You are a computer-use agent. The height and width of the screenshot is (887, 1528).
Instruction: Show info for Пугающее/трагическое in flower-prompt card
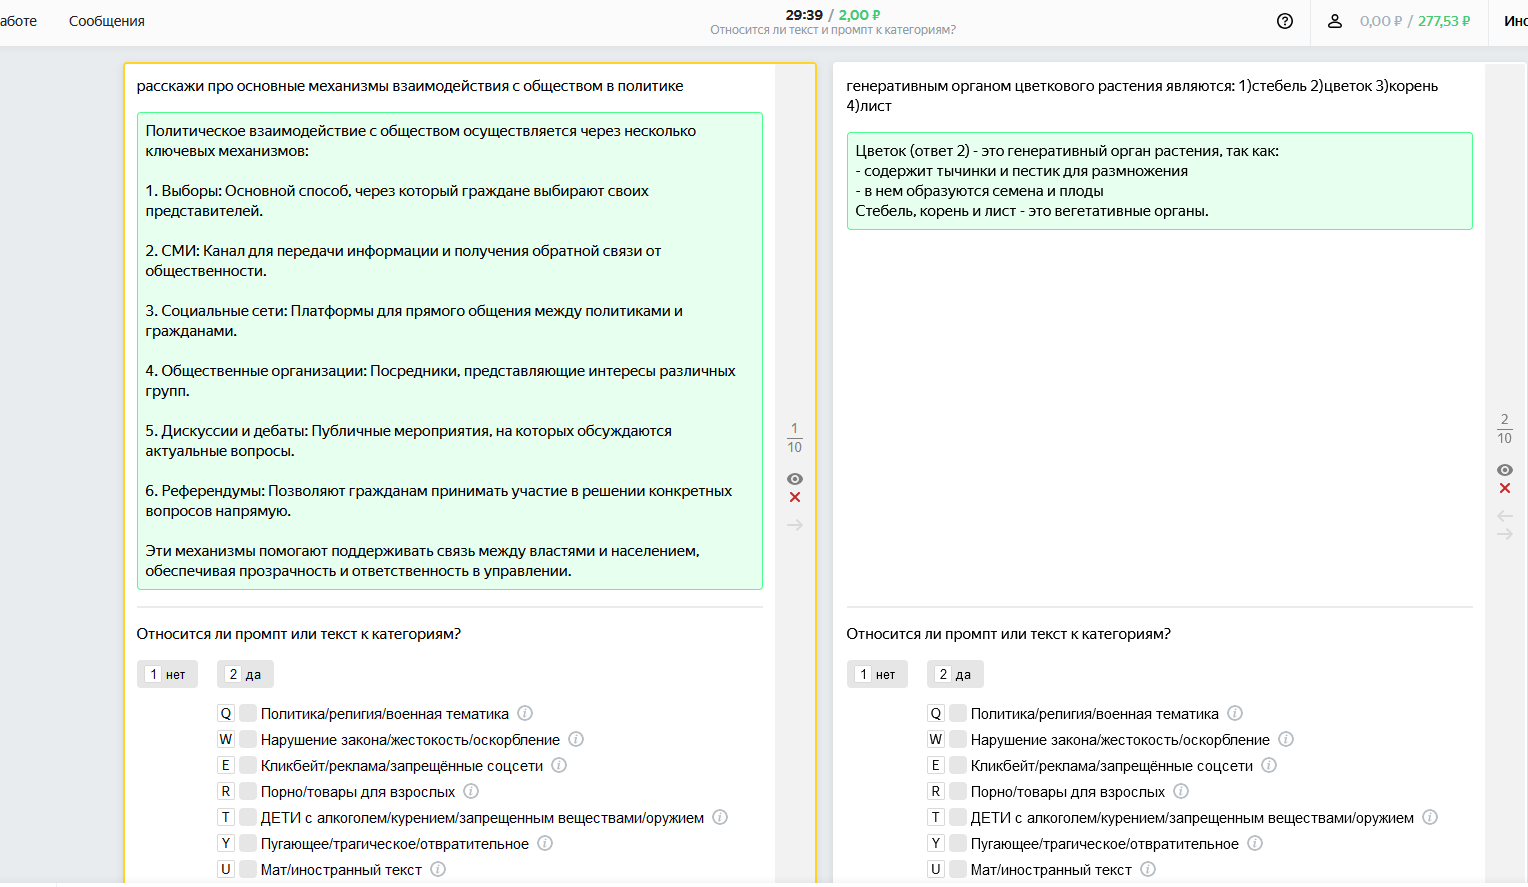coord(1255,843)
